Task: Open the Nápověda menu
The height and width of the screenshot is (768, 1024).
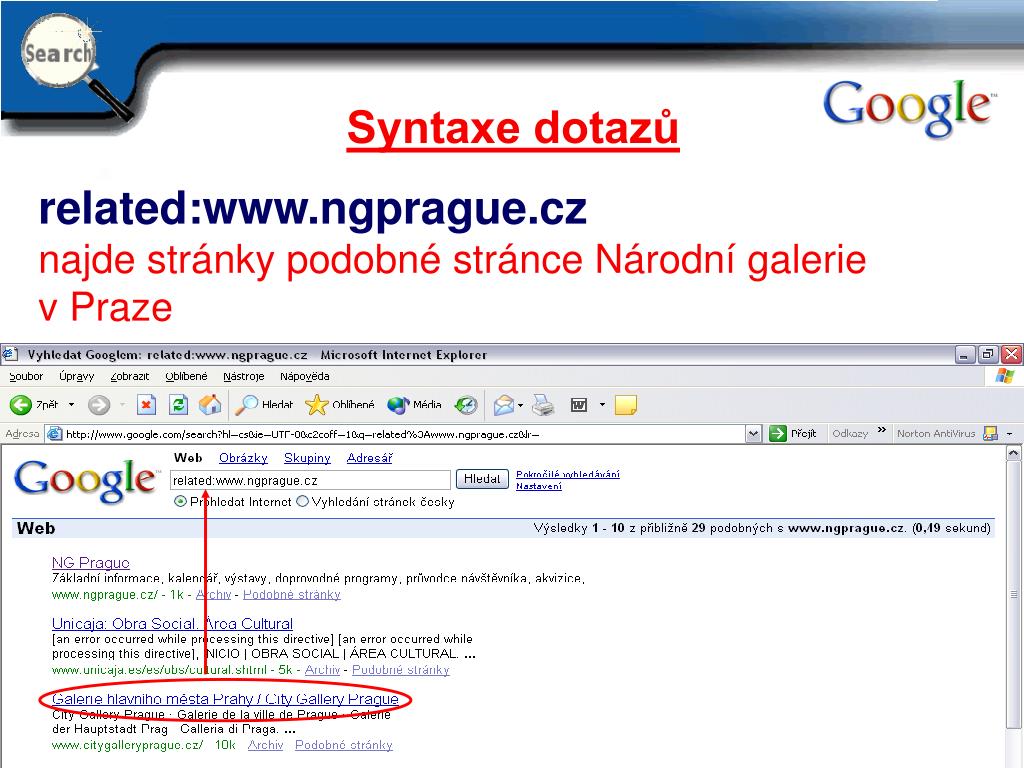Action: coord(304,376)
